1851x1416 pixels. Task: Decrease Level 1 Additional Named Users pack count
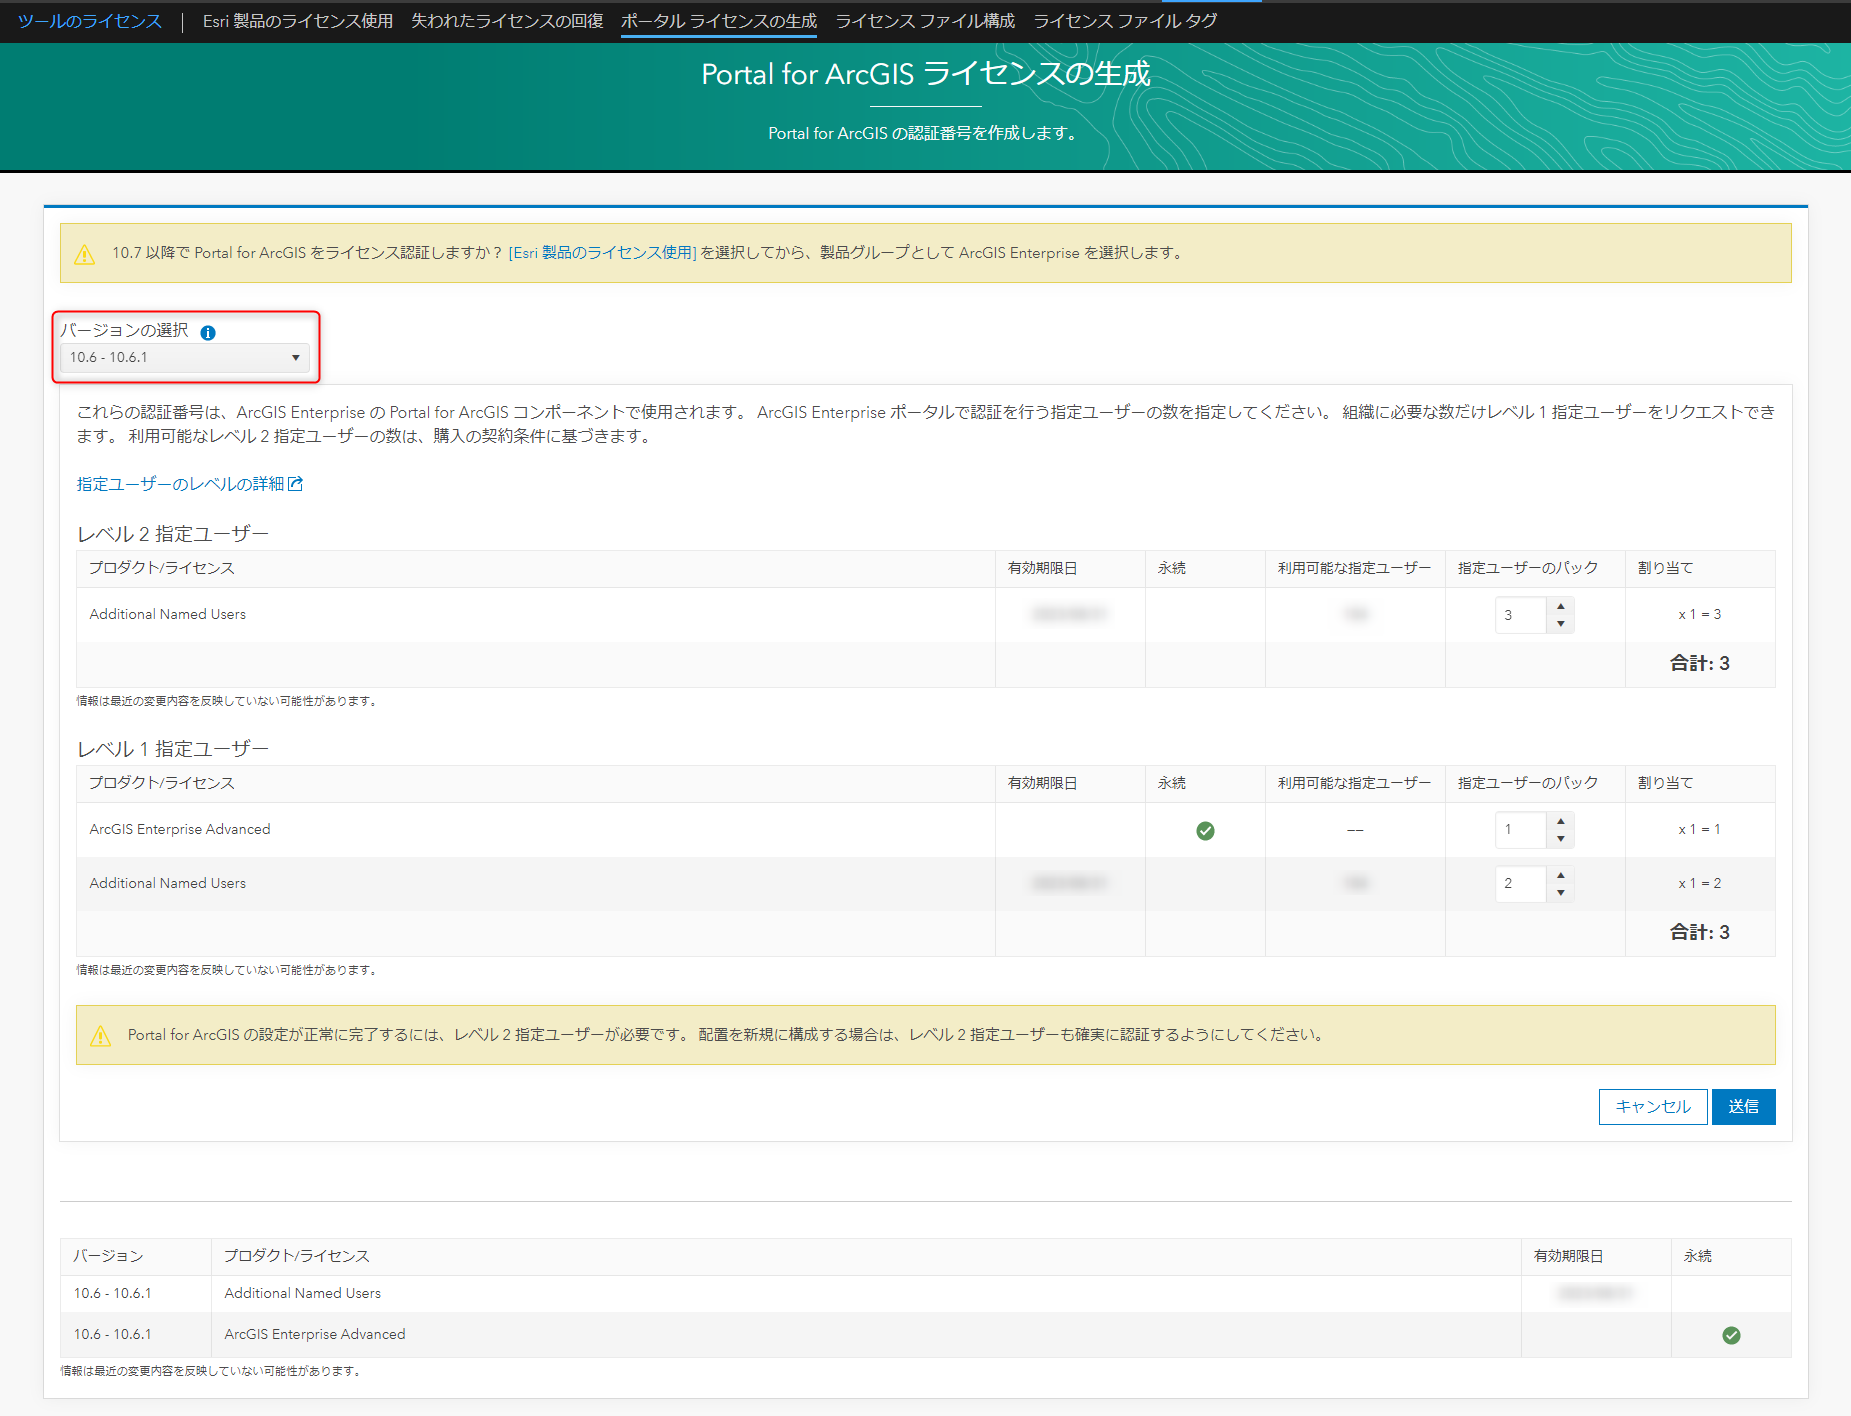click(1560, 893)
